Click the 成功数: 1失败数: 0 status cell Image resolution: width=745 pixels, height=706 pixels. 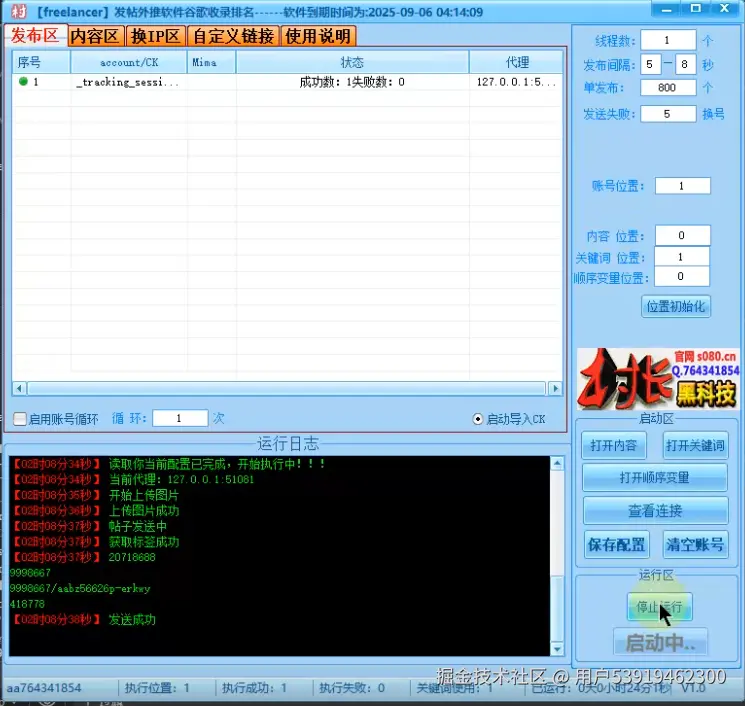click(352, 82)
